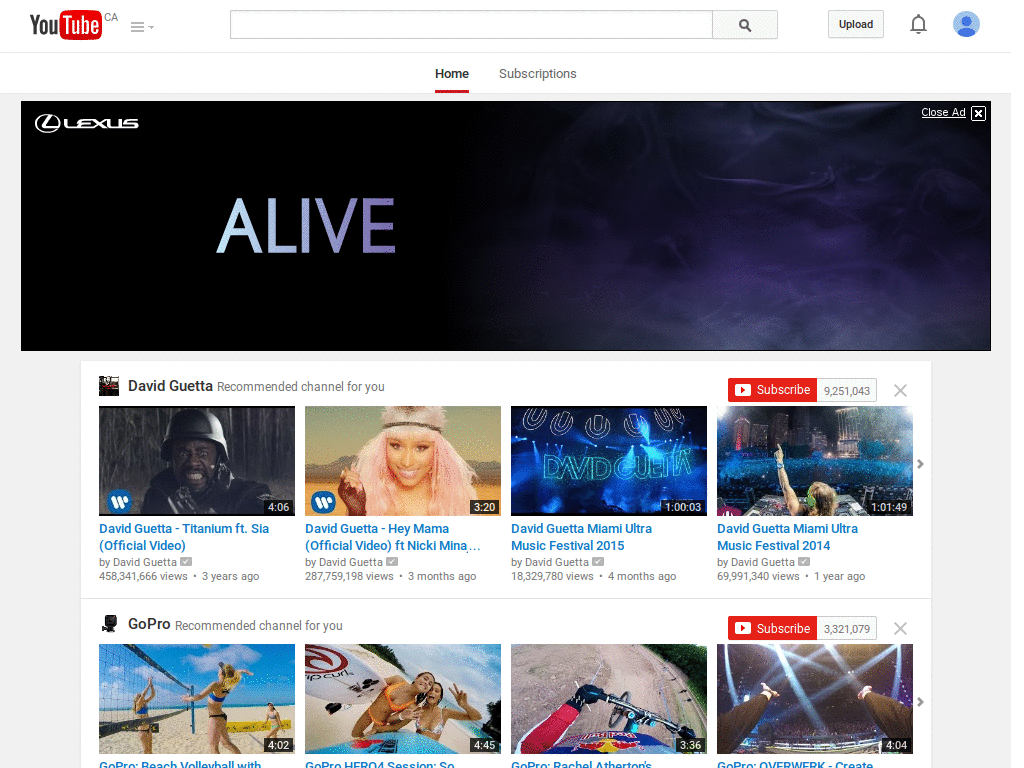Subscribe to GoPro channel
The height and width of the screenshot is (768, 1024).
pyautogui.click(x=773, y=628)
